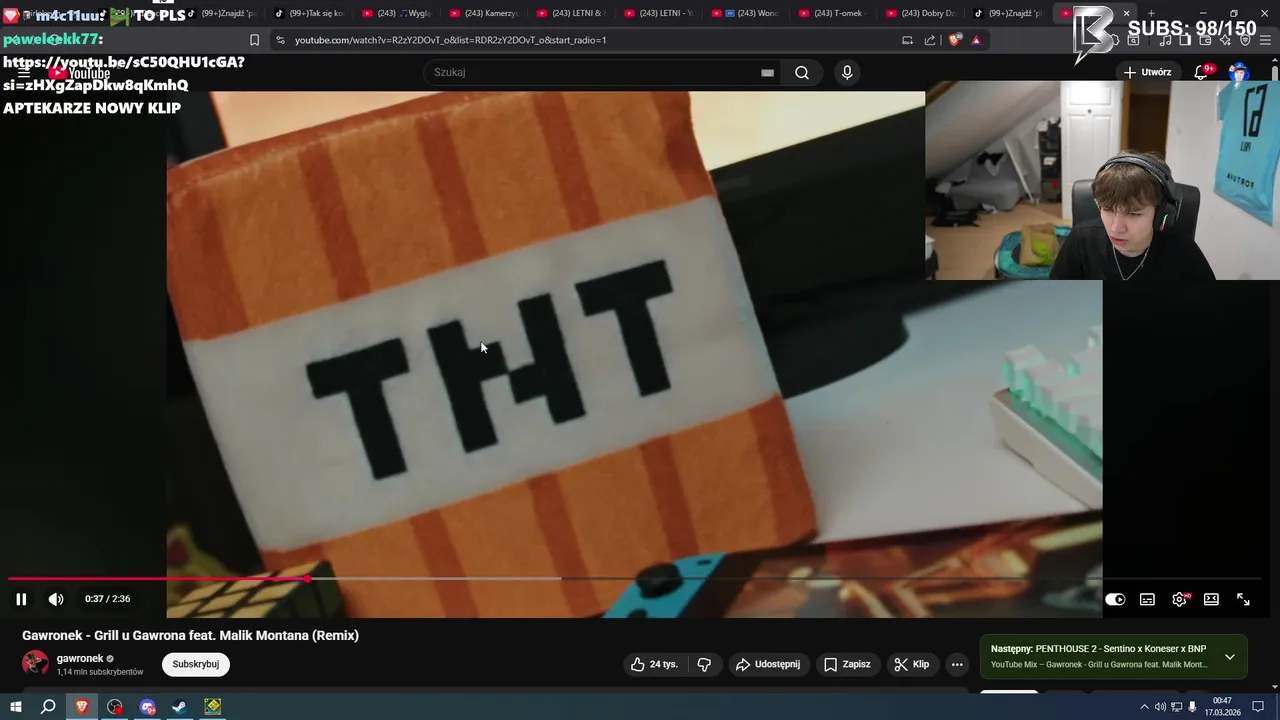
Task: Start voice search with the microphone
Action: (x=847, y=72)
